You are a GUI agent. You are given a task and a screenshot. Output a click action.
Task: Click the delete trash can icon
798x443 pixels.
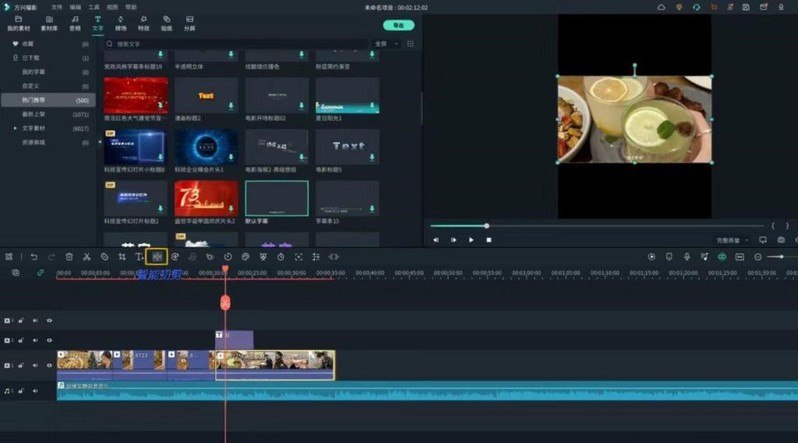coord(69,257)
